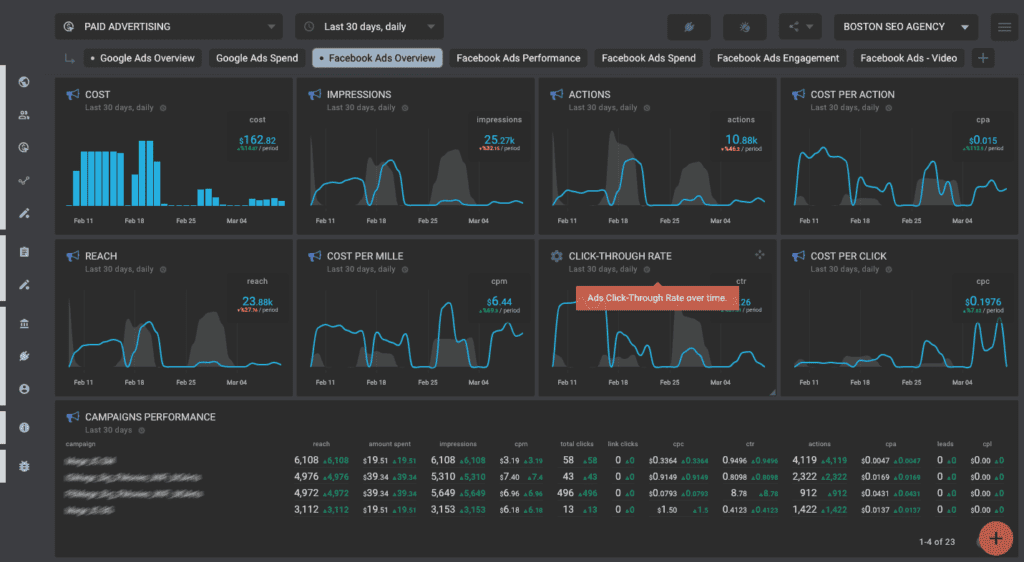
Task: Click info dot beside CAMPAIGNS PERFORMANCE date range
Action: 142,430
